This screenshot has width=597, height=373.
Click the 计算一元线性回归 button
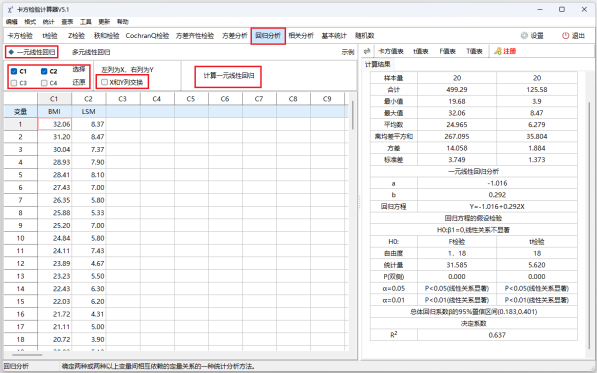228,76
